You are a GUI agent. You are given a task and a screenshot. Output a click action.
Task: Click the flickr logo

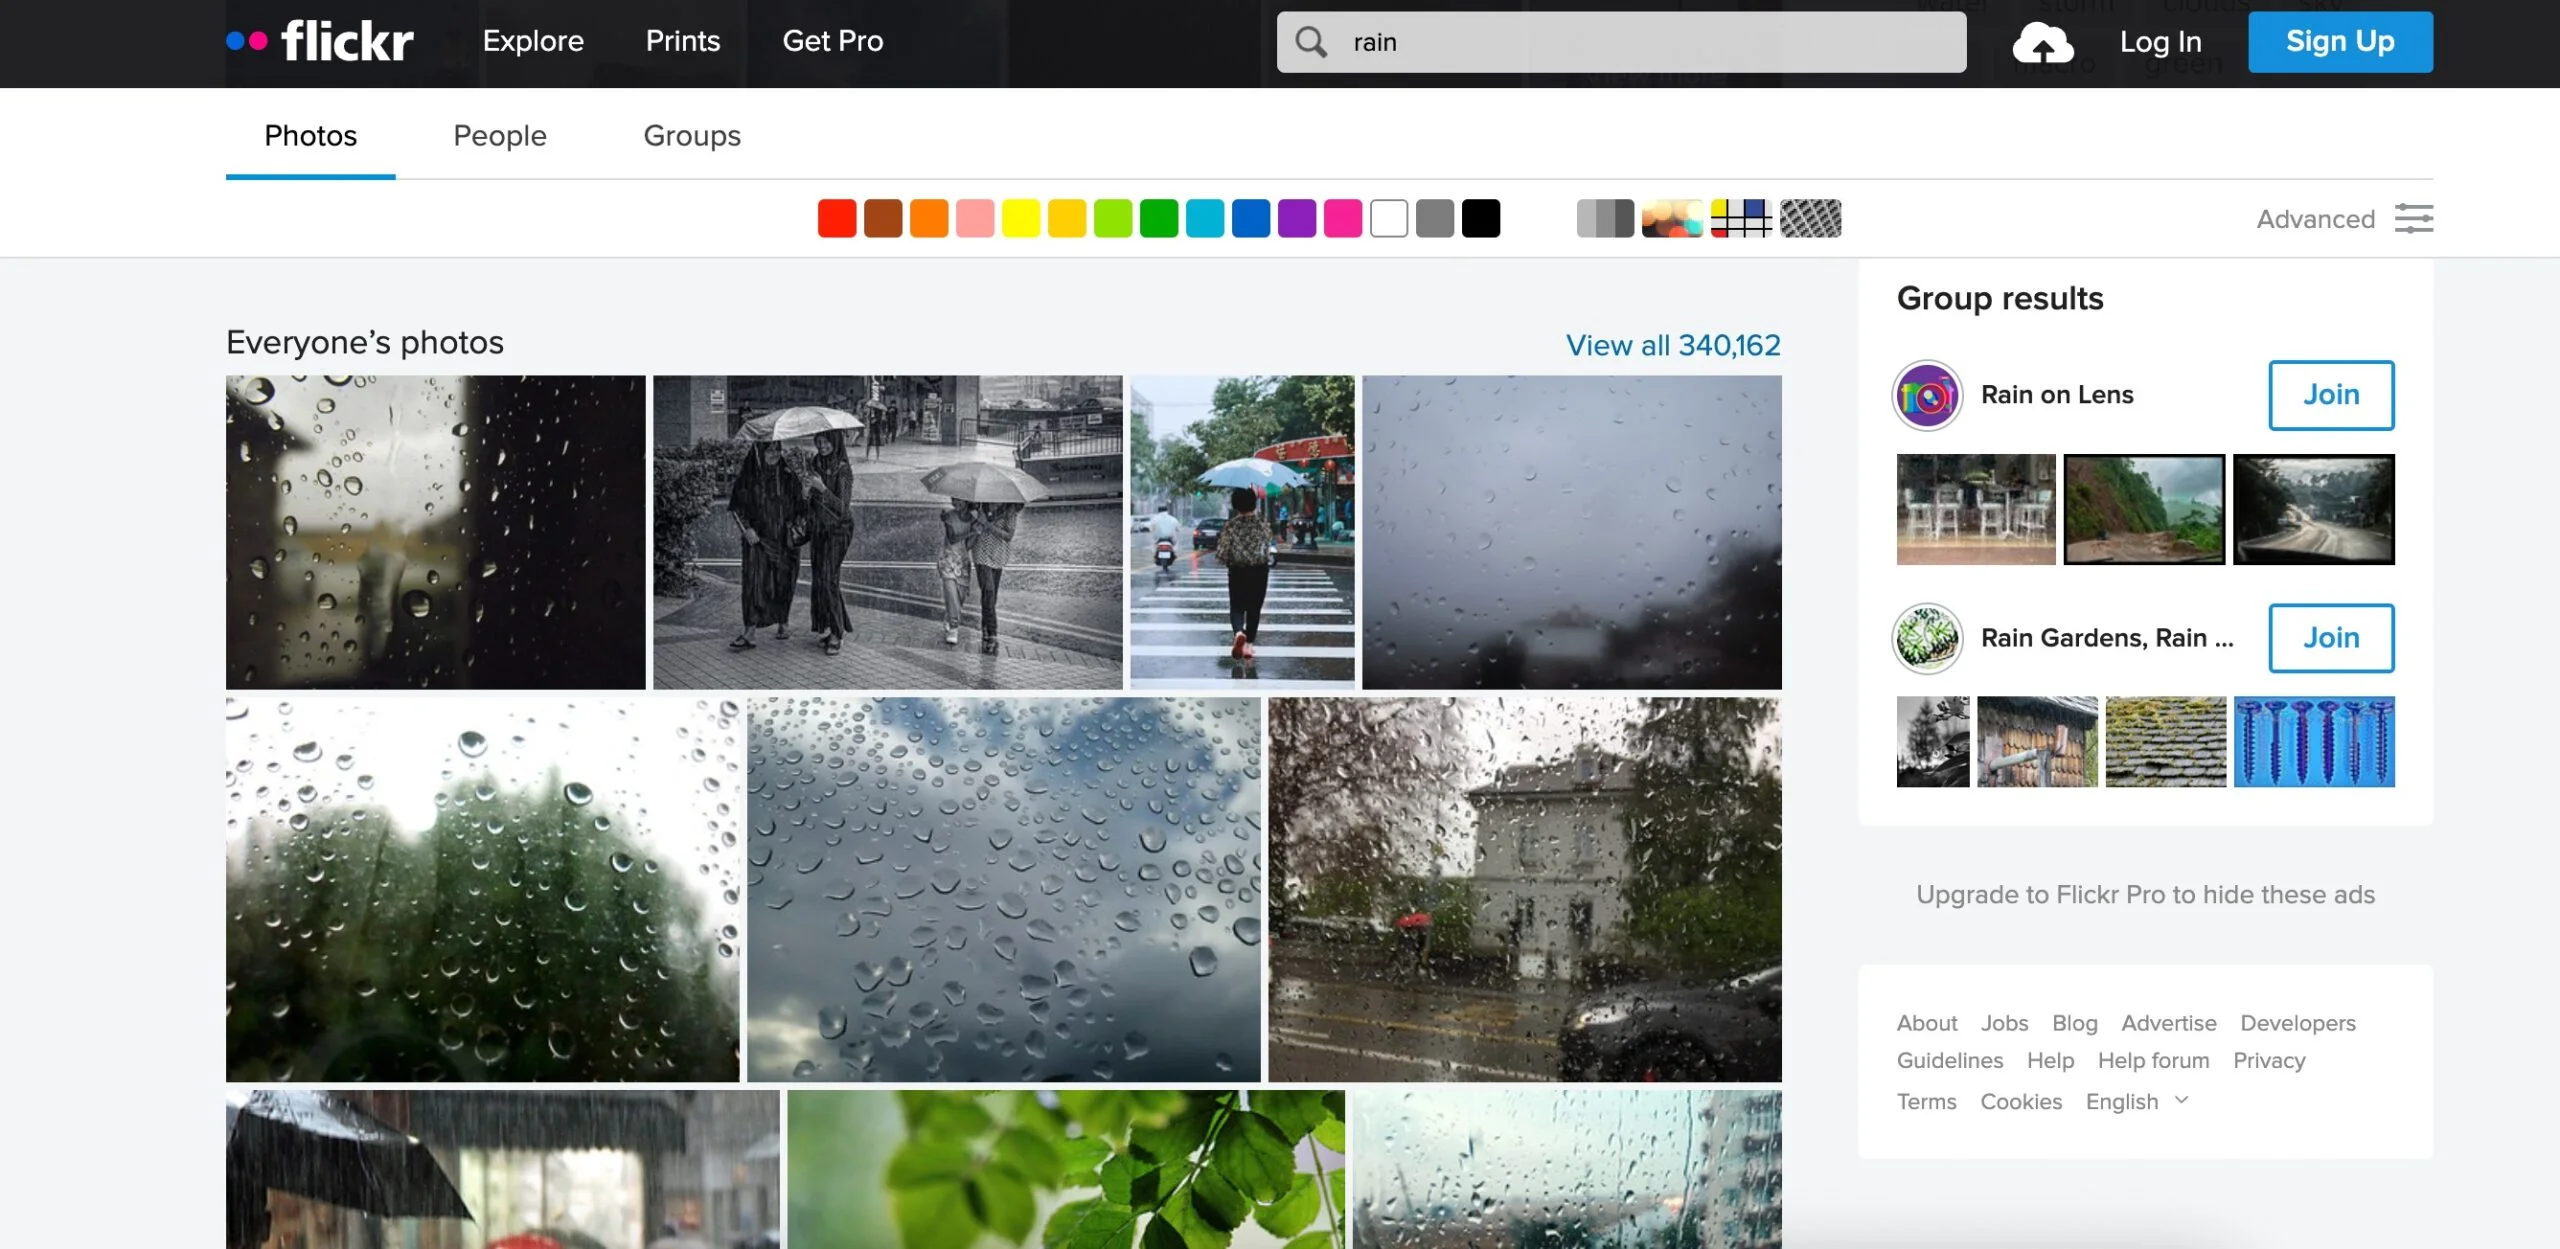(322, 42)
